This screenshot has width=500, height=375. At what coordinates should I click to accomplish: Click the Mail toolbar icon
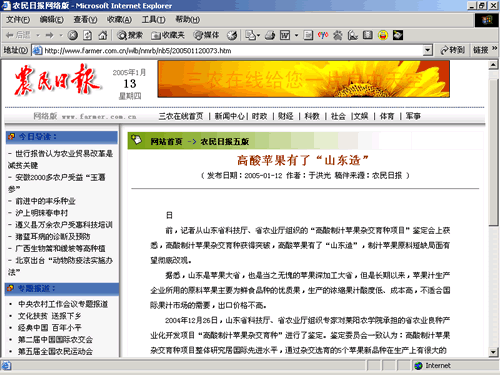(x=253, y=35)
